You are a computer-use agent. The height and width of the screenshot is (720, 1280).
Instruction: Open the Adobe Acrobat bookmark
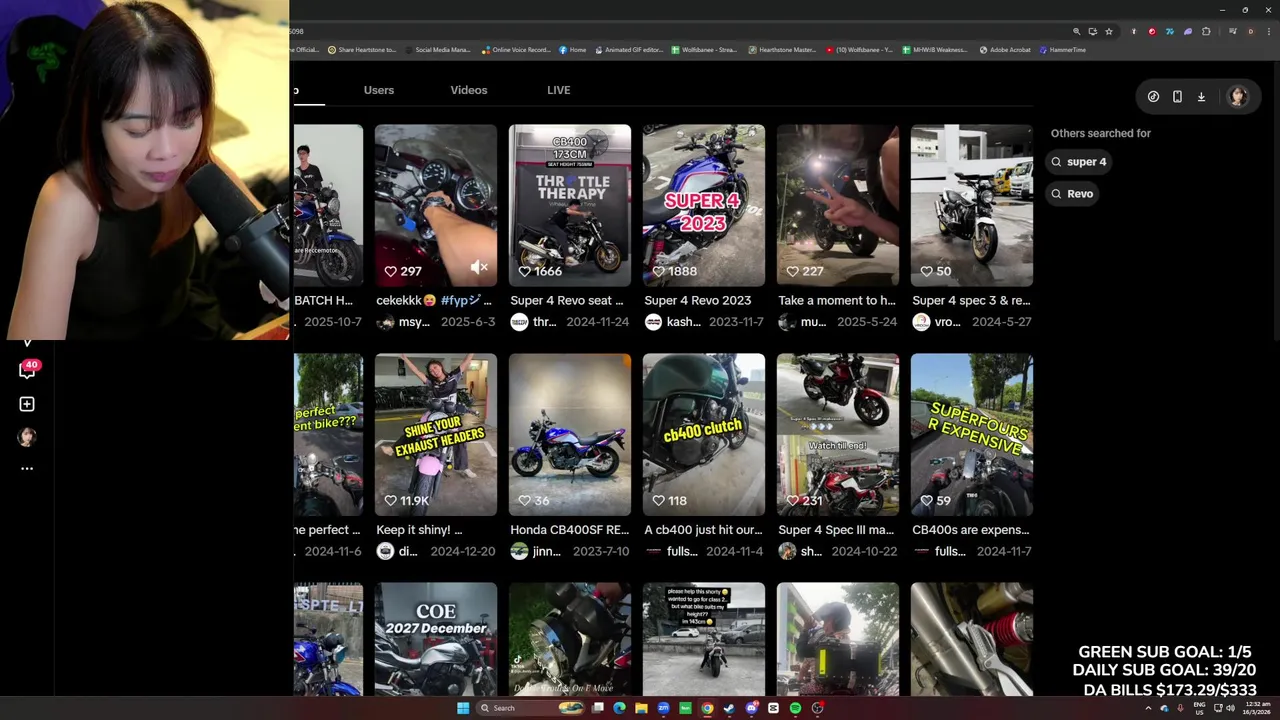[1005, 50]
